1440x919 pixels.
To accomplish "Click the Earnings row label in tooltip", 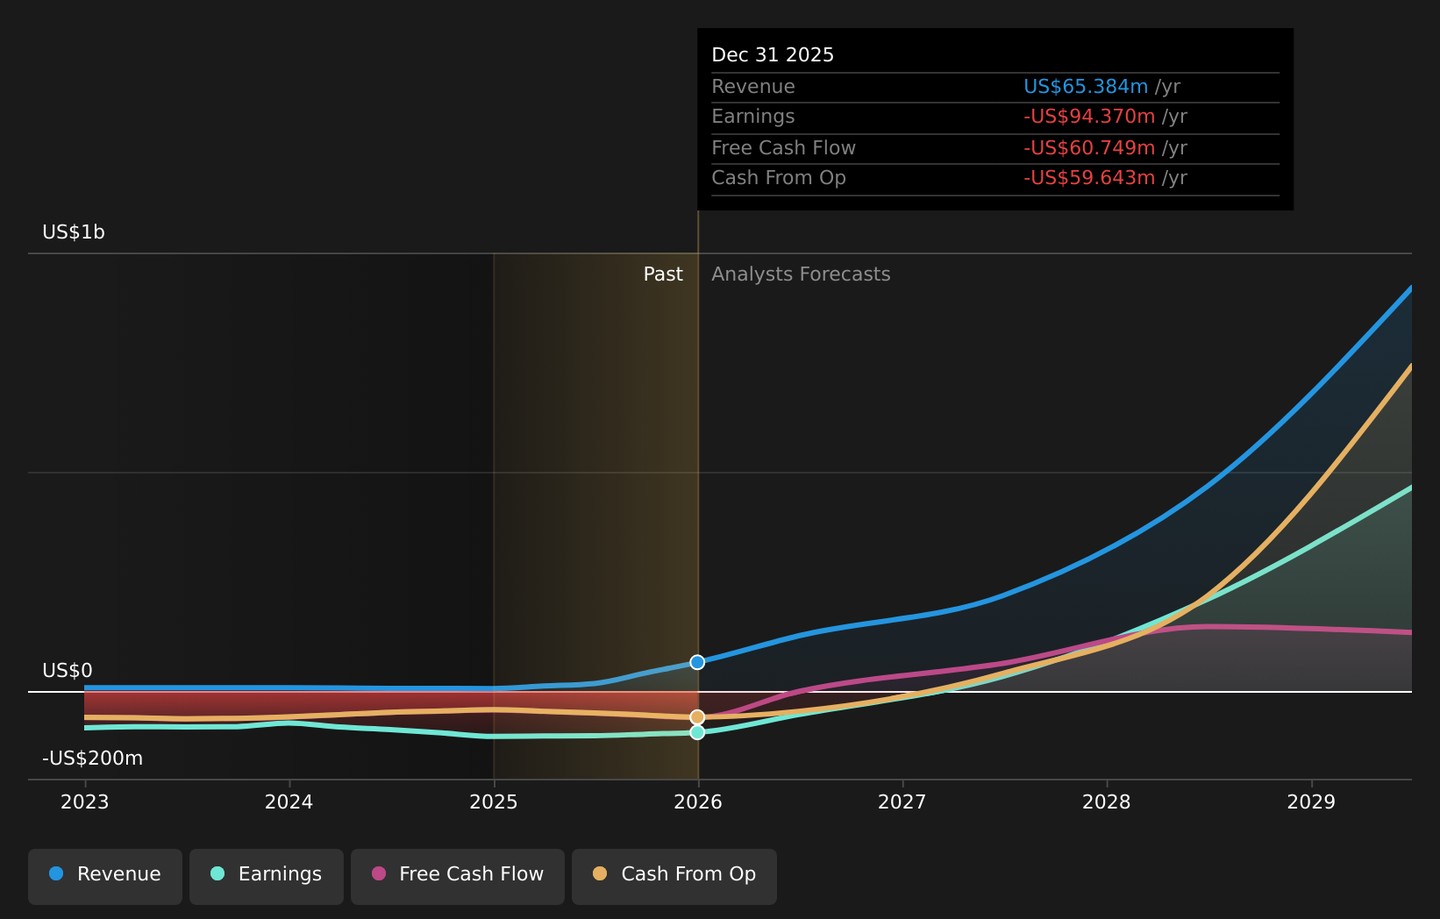I will pos(753,116).
